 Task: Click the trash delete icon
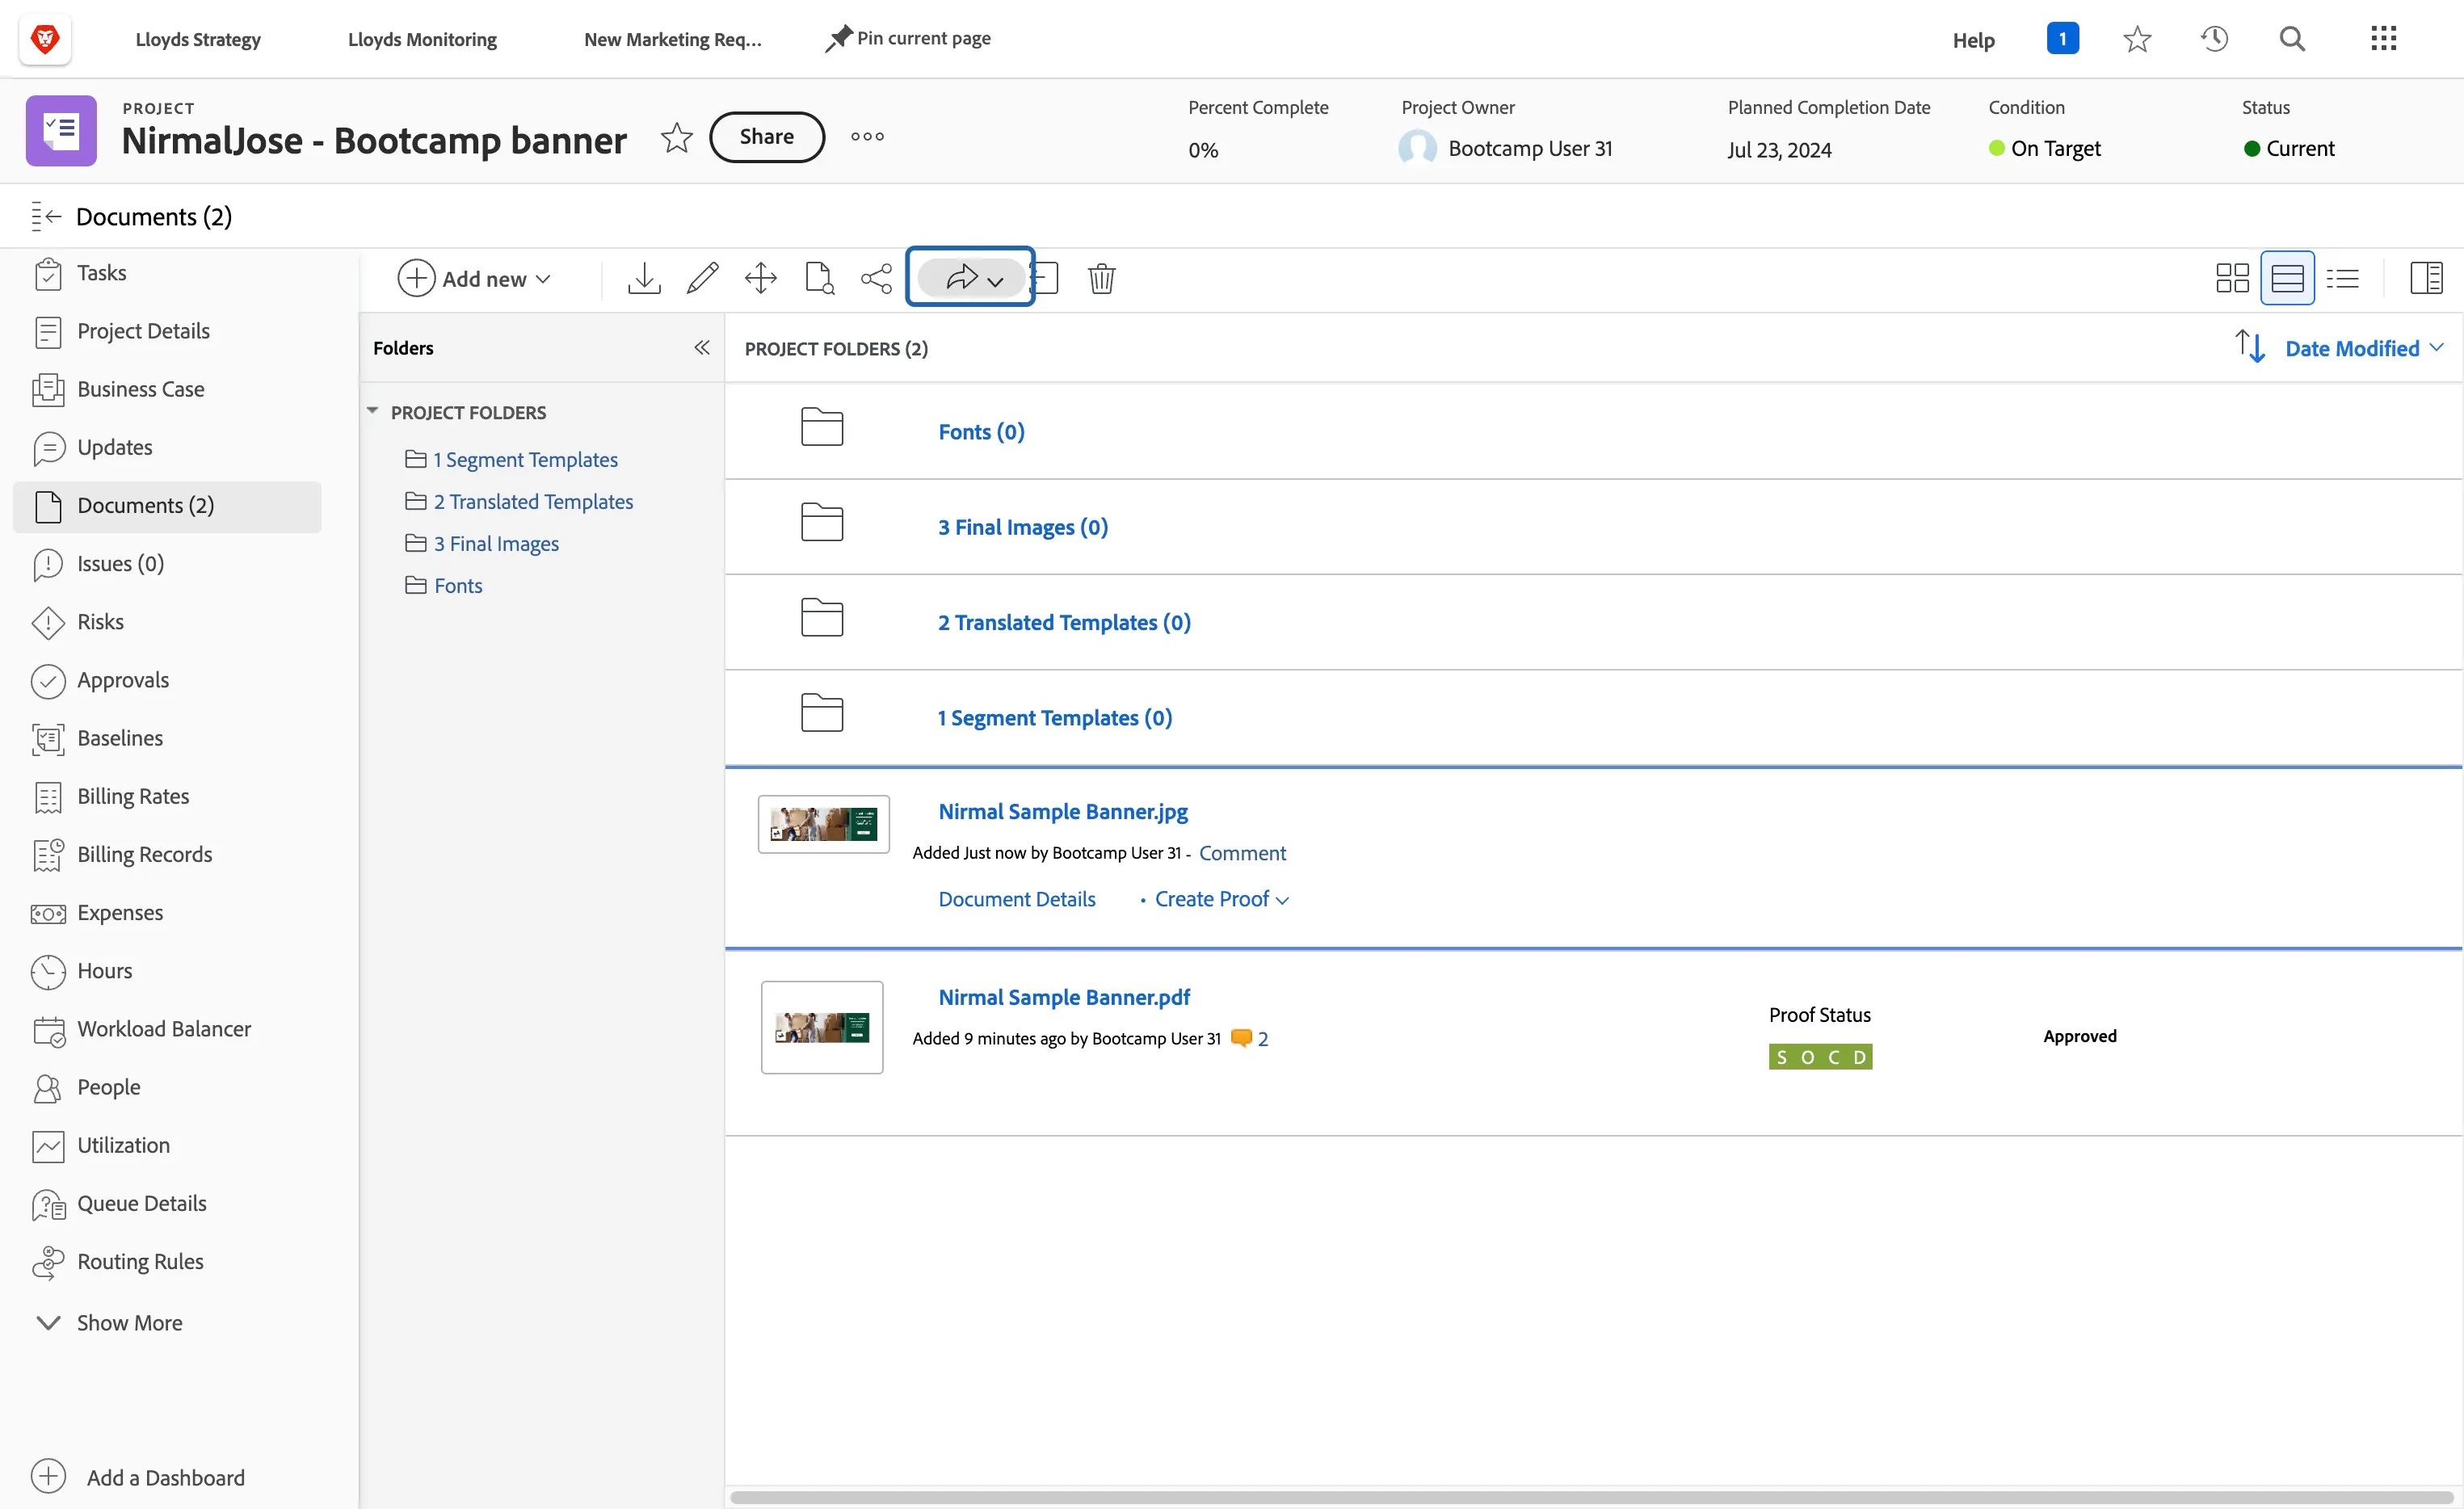(x=1101, y=278)
